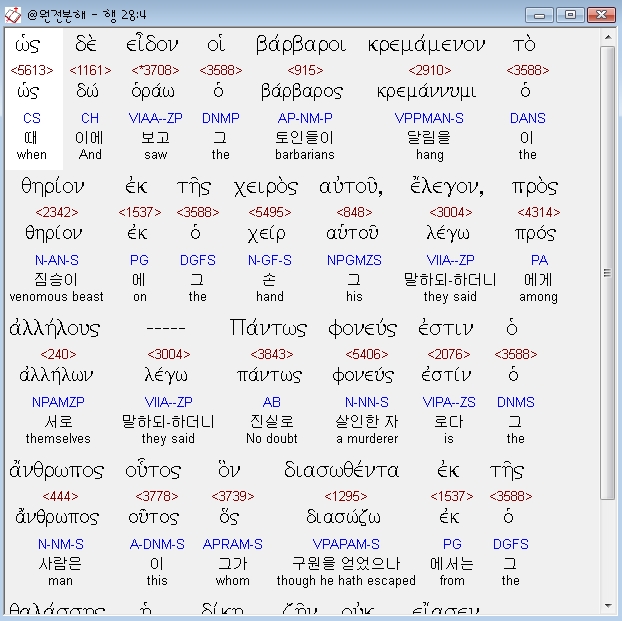The height and width of the screenshot is (621, 622).
Task: Click the Greek word διασωθέντα
Action: click(x=342, y=471)
